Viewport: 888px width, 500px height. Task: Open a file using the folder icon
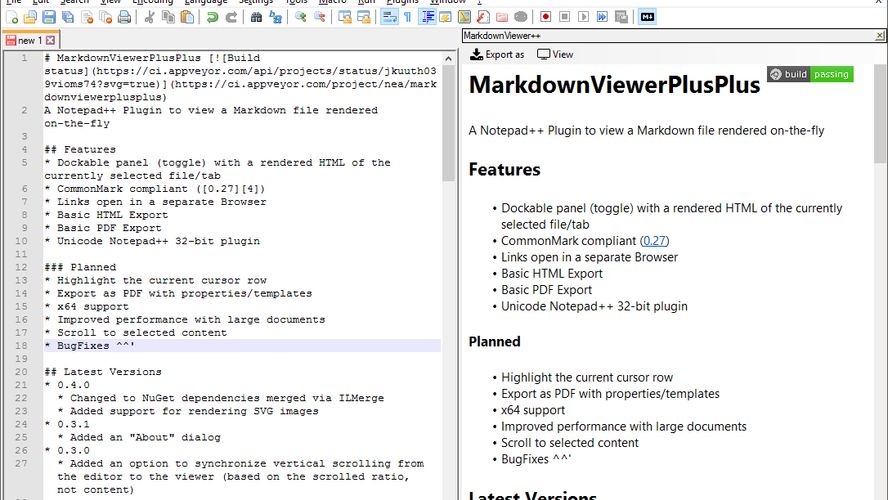pyautogui.click(x=30, y=17)
